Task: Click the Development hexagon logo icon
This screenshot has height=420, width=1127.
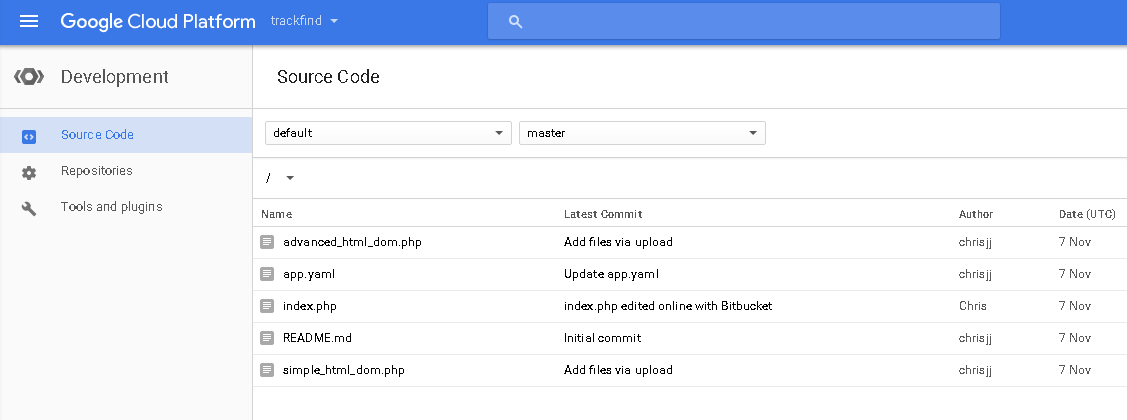Action: point(29,77)
